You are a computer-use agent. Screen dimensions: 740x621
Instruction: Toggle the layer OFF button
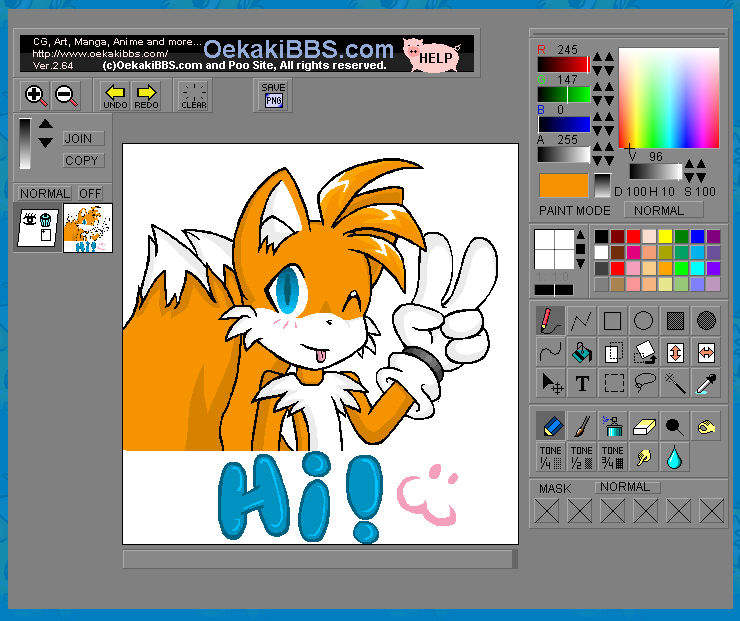click(x=90, y=193)
